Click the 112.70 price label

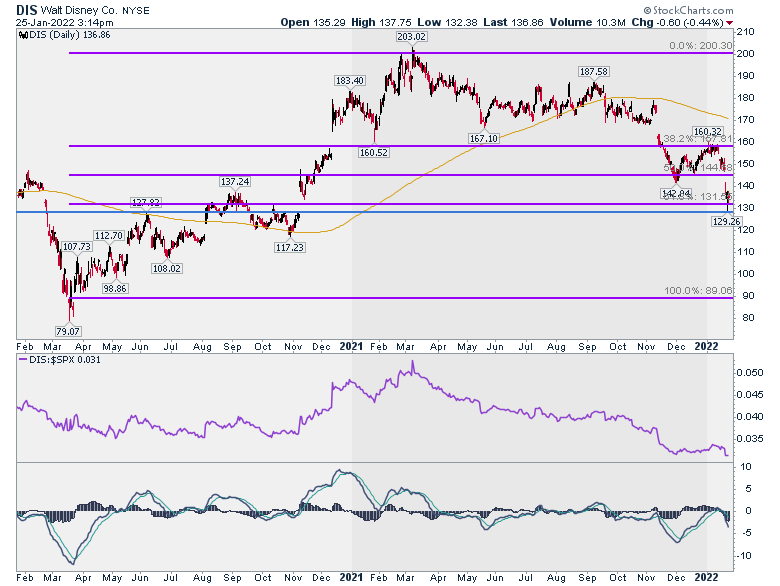point(108,236)
